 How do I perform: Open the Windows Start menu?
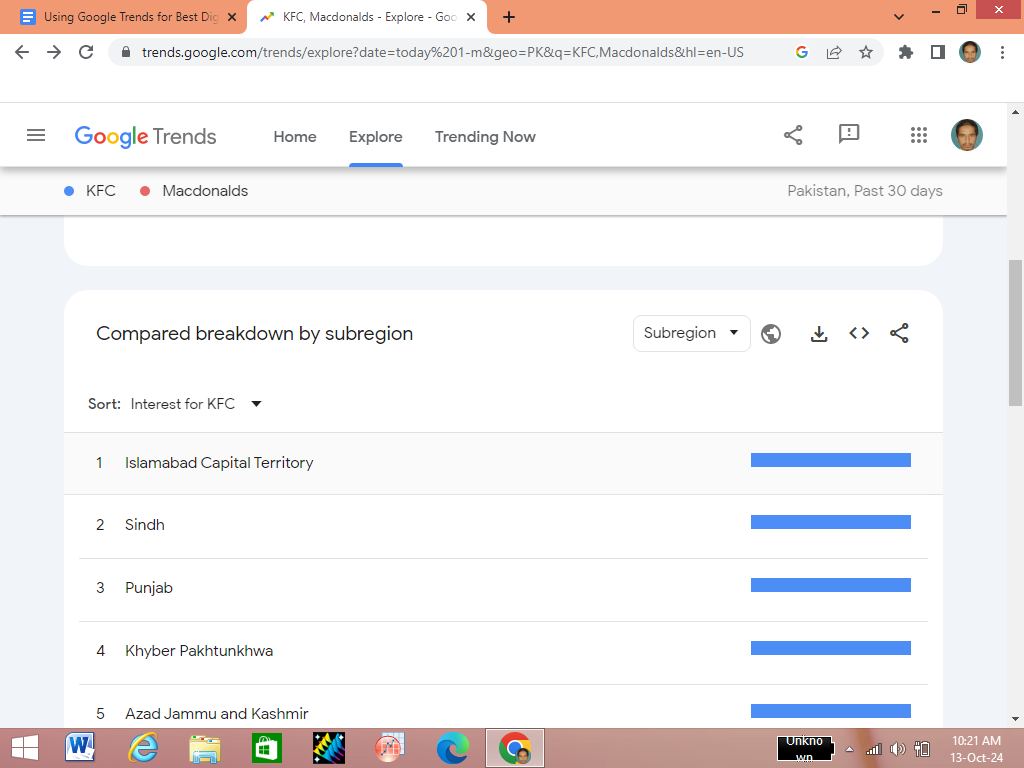click(x=25, y=748)
